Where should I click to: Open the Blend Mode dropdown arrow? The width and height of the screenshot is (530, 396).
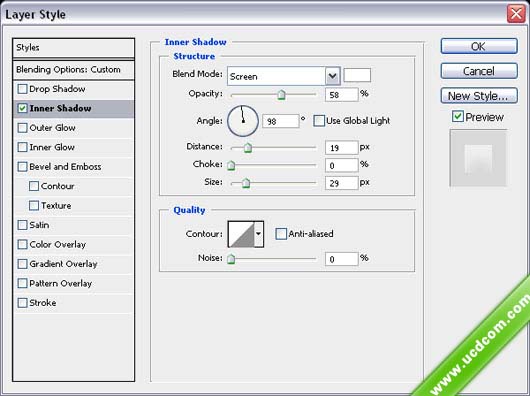pyautogui.click(x=333, y=76)
